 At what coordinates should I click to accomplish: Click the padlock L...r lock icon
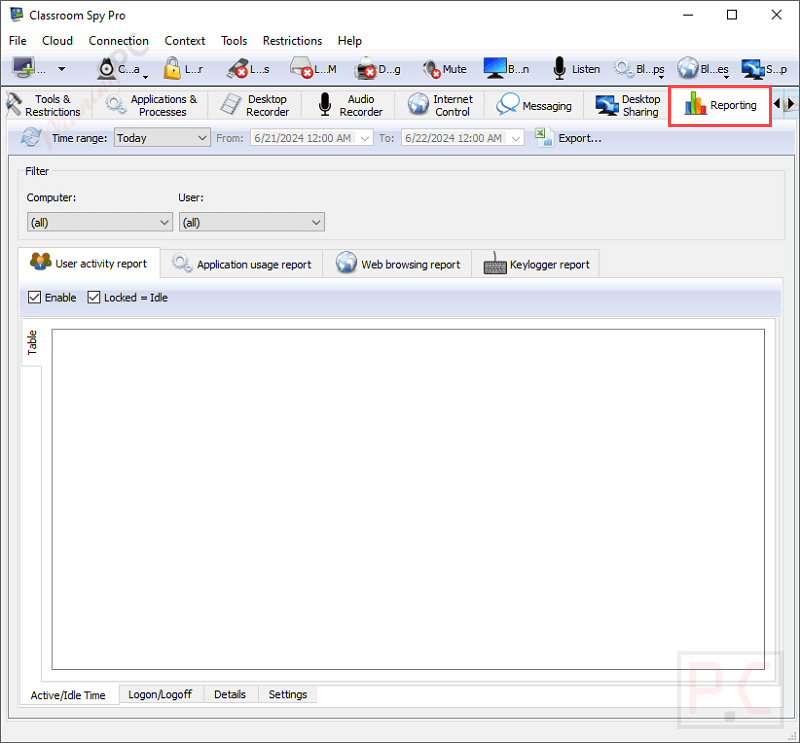point(172,69)
